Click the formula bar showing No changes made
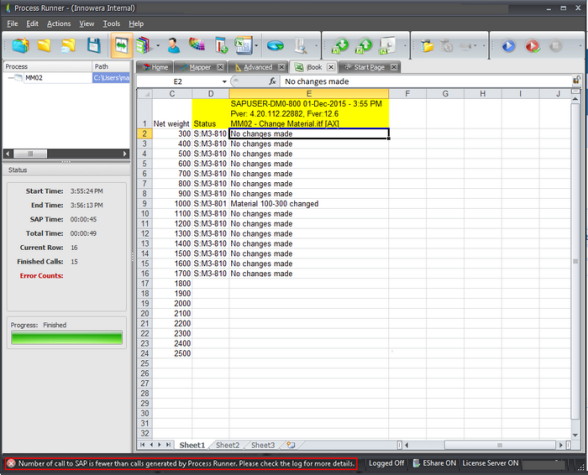The width and height of the screenshot is (588, 475). click(426, 81)
